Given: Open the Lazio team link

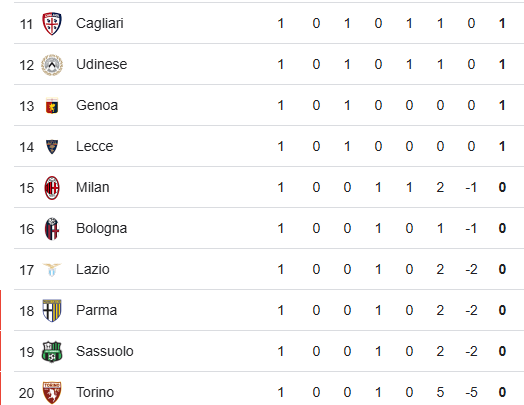Looking at the screenshot, I should pos(93,269).
